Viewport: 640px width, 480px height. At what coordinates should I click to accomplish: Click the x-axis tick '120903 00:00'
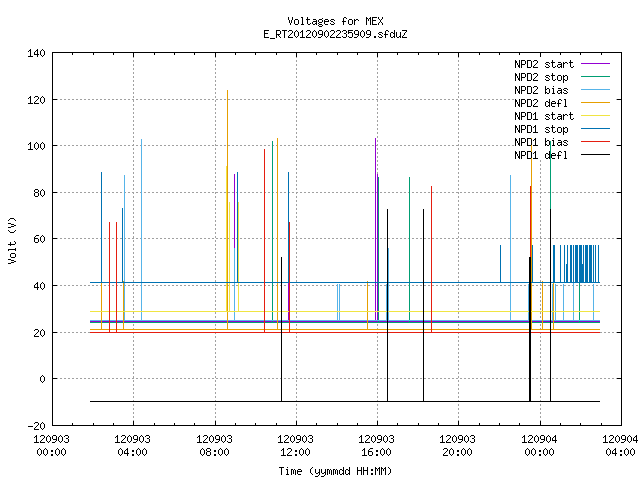point(51,446)
